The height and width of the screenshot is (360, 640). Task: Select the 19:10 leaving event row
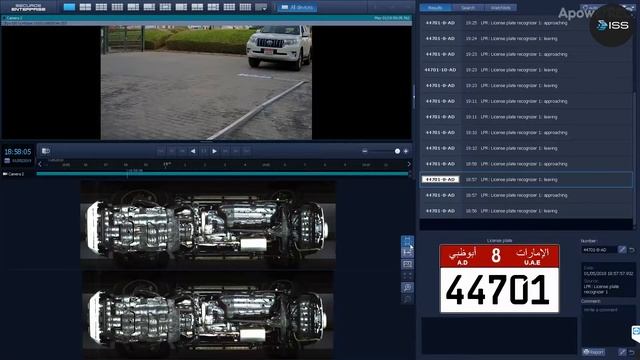[526, 148]
